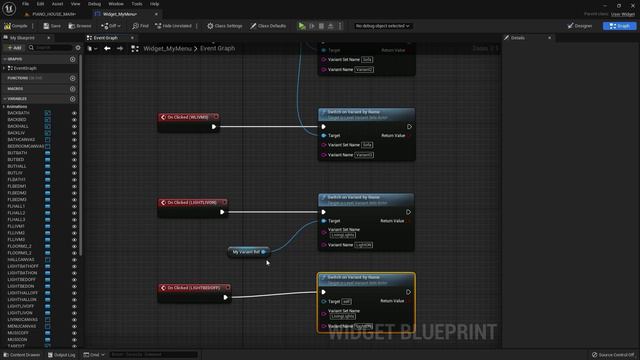Viewport: 640px width, 360px height.
Task: Navigate back in graph history
Action: pyautogui.click(x=107, y=48)
